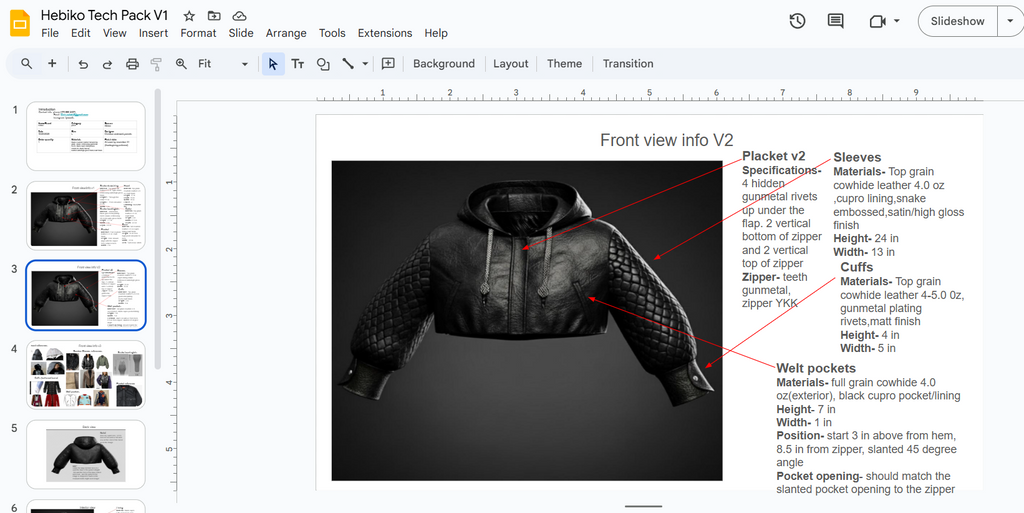Click the Redo arrow icon
Viewport: 1024px width, 513px height.
107,64
